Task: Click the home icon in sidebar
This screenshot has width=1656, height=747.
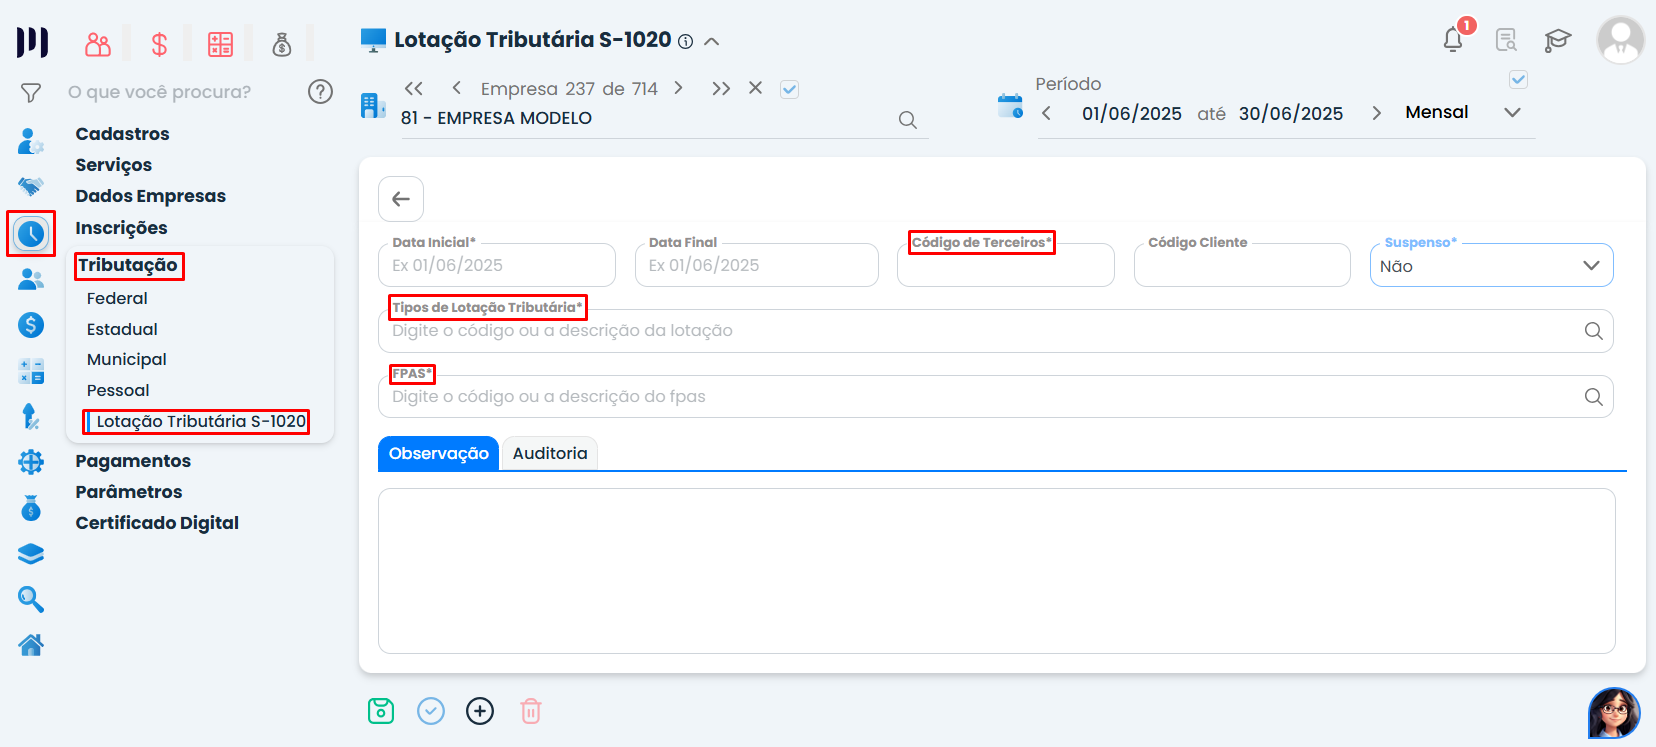Action: 31,645
